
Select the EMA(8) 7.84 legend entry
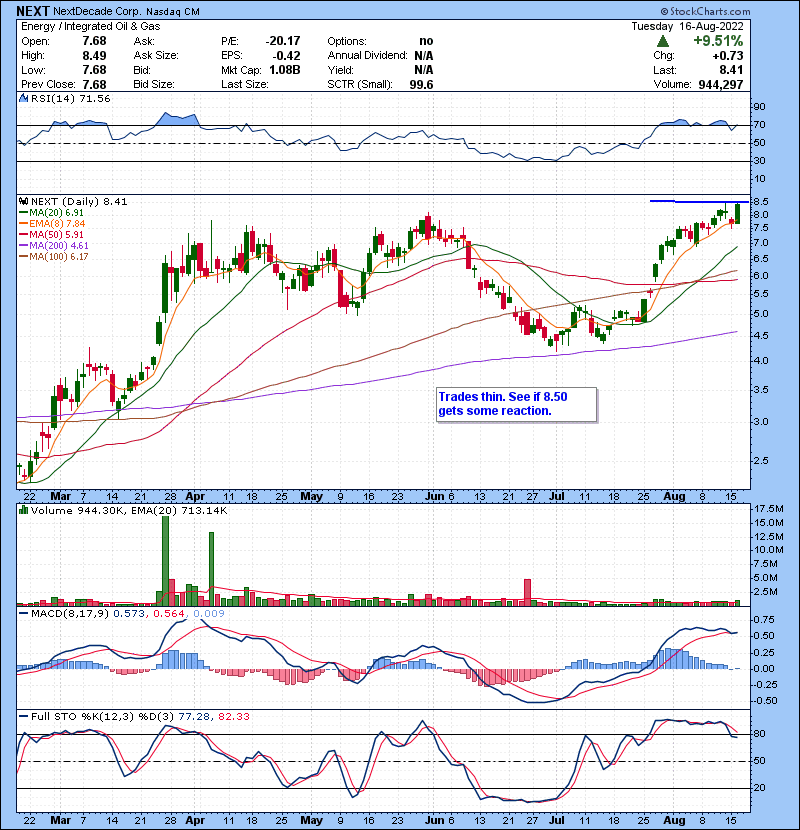point(52,223)
